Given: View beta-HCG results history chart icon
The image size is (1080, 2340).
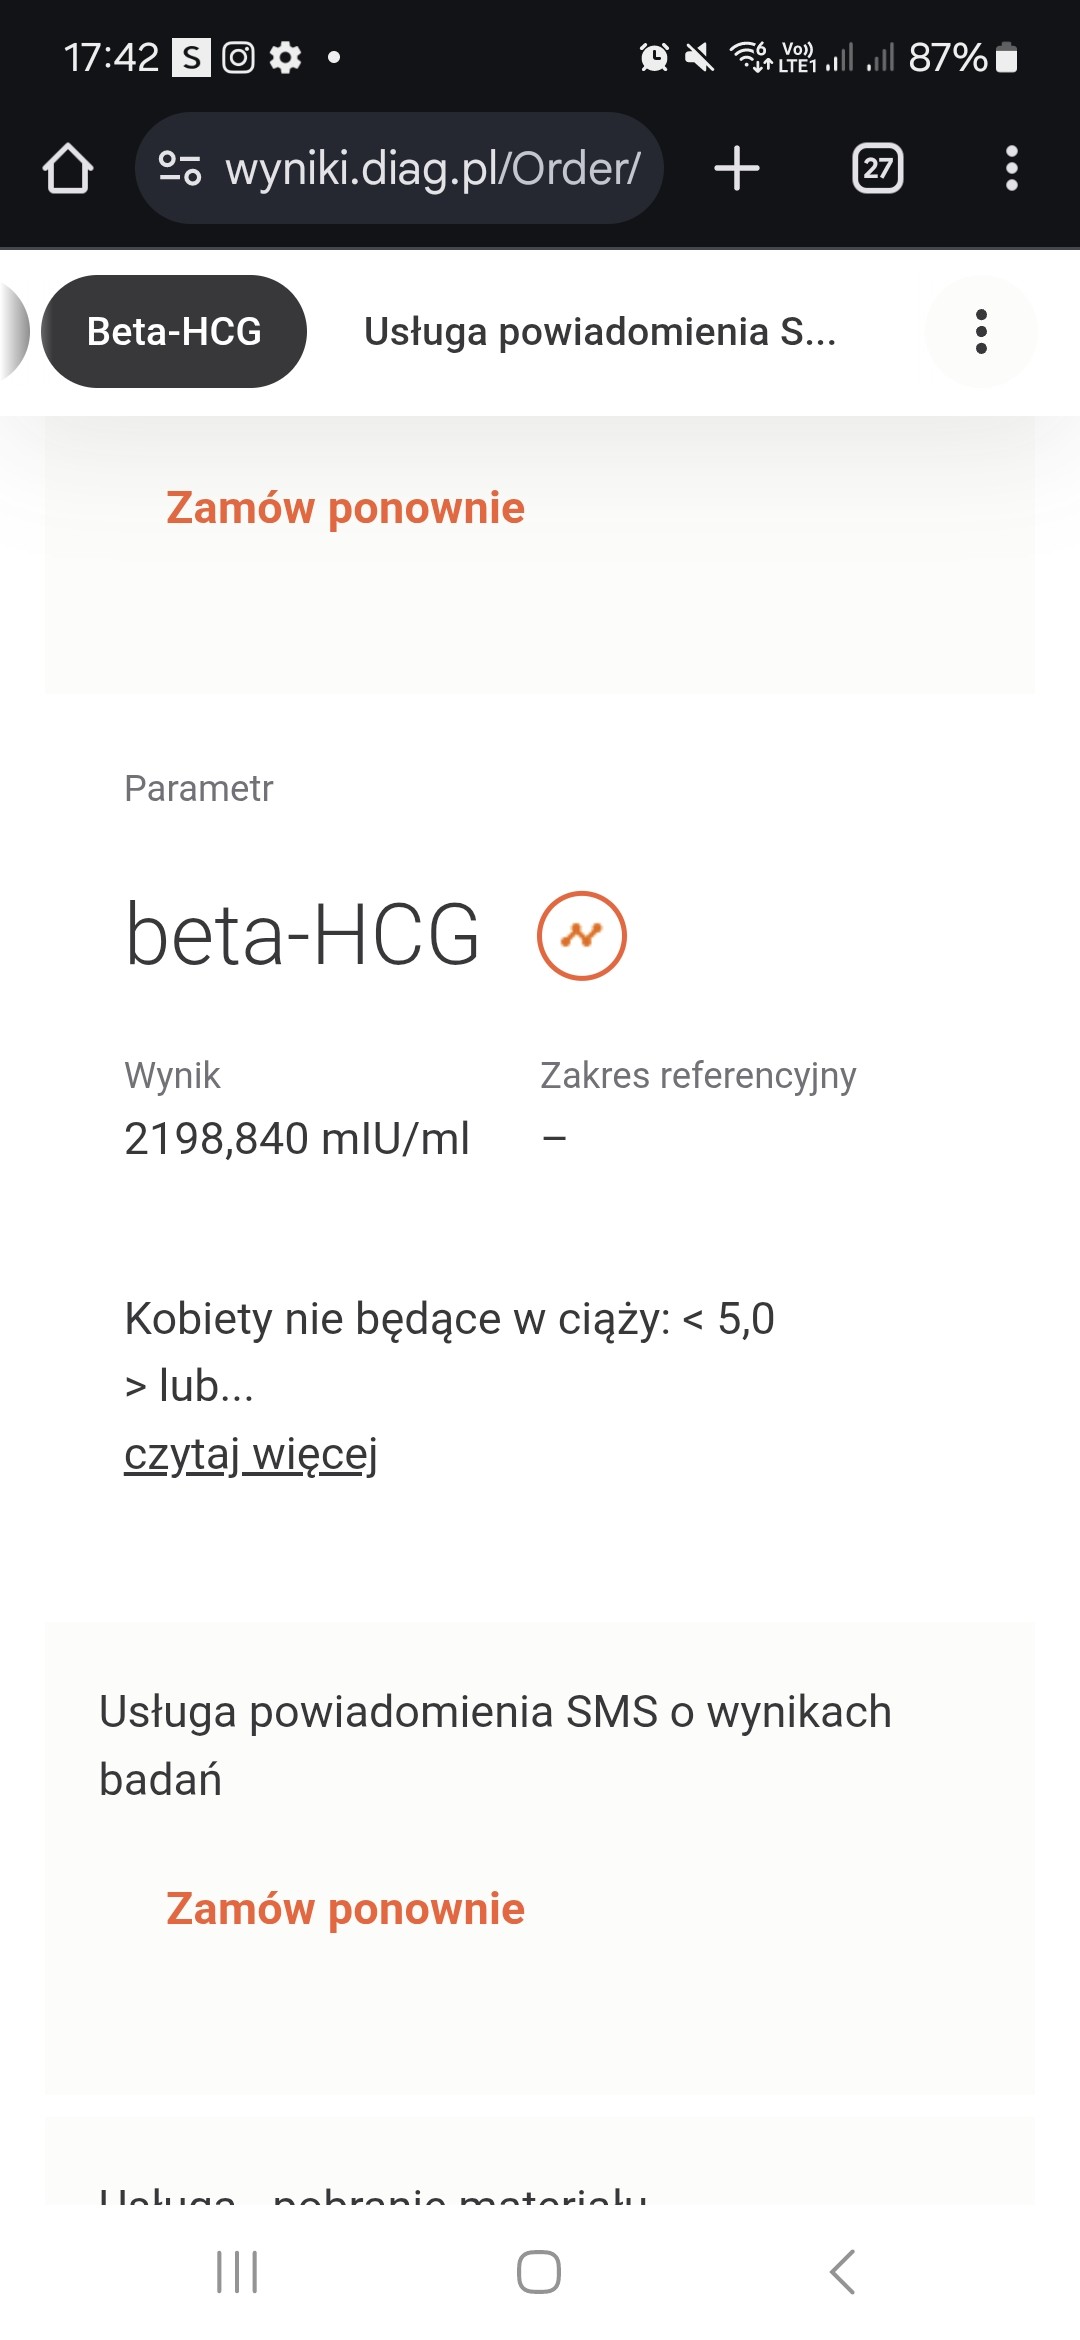Looking at the screenshot, I should [x=582, y=936].
